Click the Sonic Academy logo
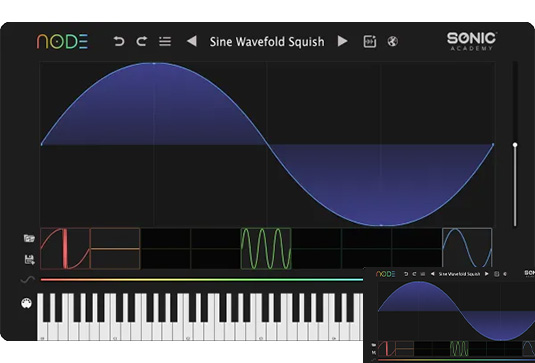The image size is (535, 363). pos(472,41)
